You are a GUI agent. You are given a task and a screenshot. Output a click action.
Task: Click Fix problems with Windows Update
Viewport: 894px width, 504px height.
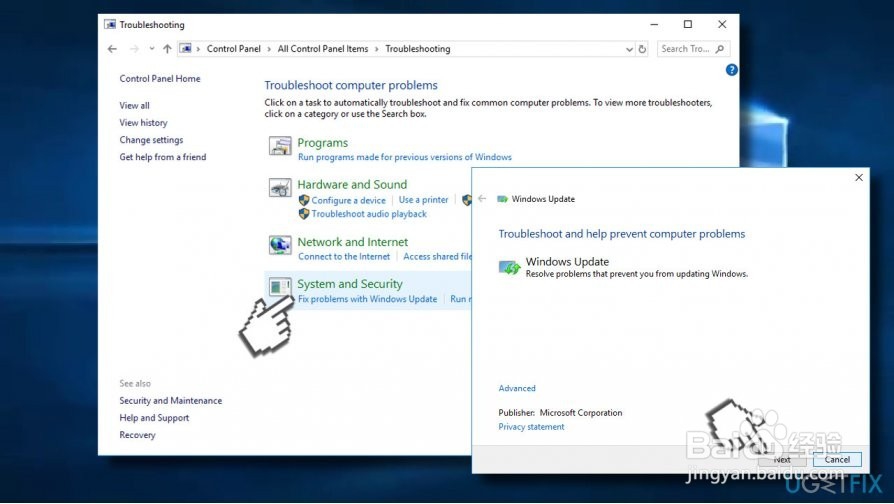pos(367,299)
